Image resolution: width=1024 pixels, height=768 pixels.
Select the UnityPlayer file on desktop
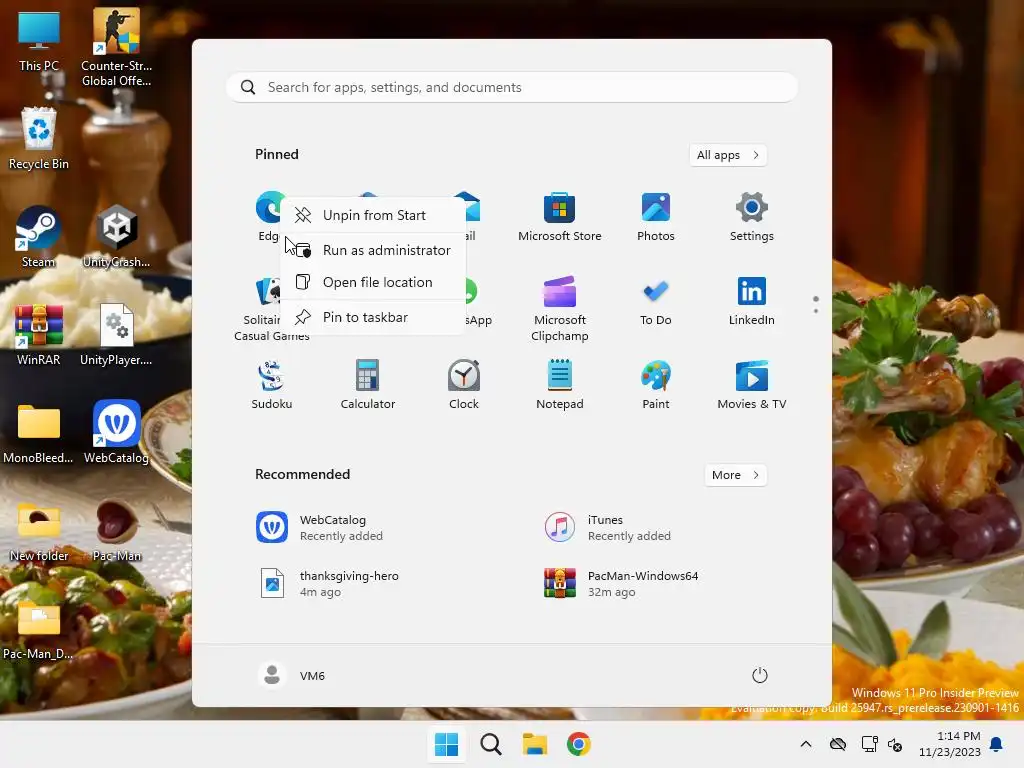(x=116, y=334)
